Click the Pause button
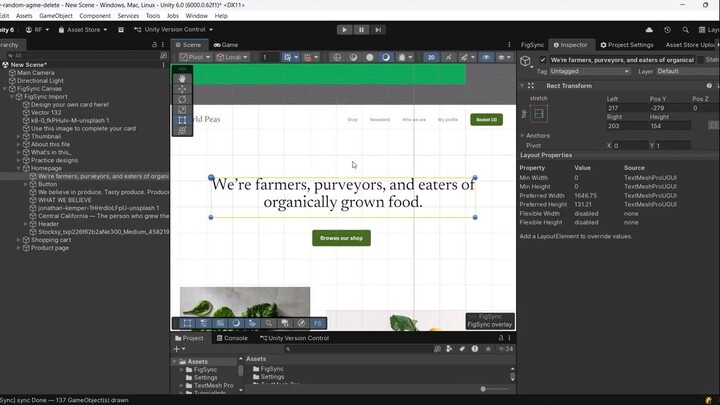 (361, 30)
